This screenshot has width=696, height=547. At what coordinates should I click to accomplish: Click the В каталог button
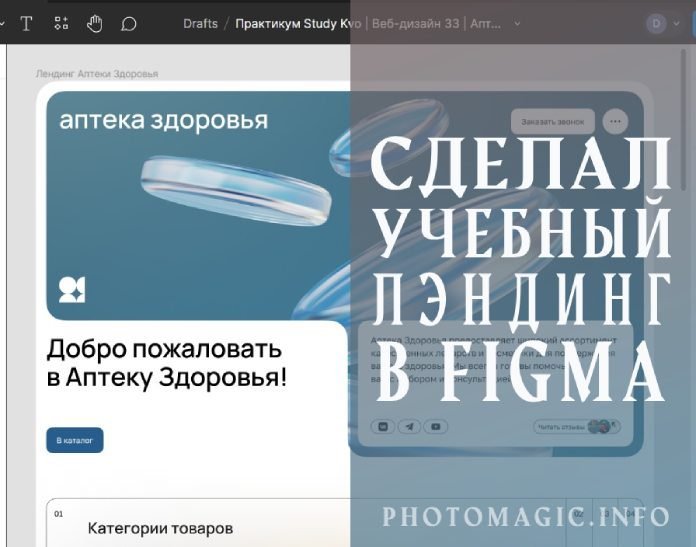75,440
